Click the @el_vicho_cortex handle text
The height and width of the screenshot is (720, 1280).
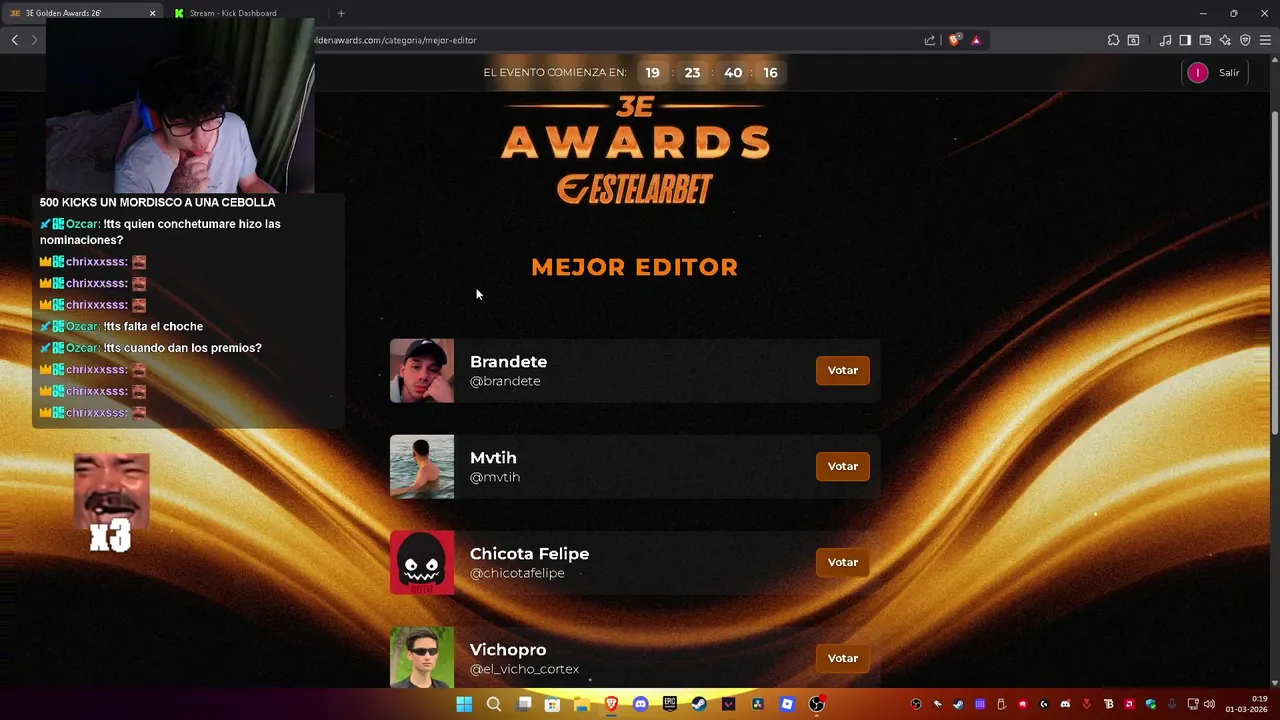[524, 669]
